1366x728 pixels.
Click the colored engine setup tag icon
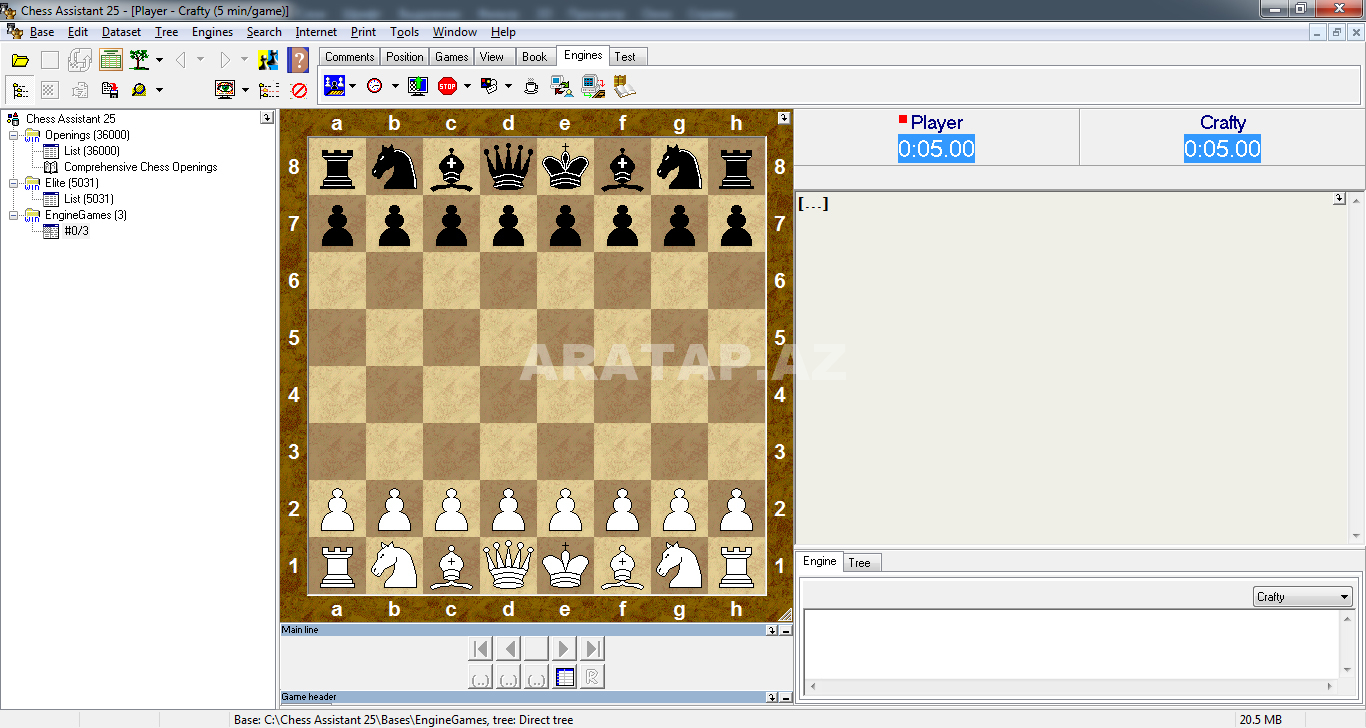coord(490,86)
